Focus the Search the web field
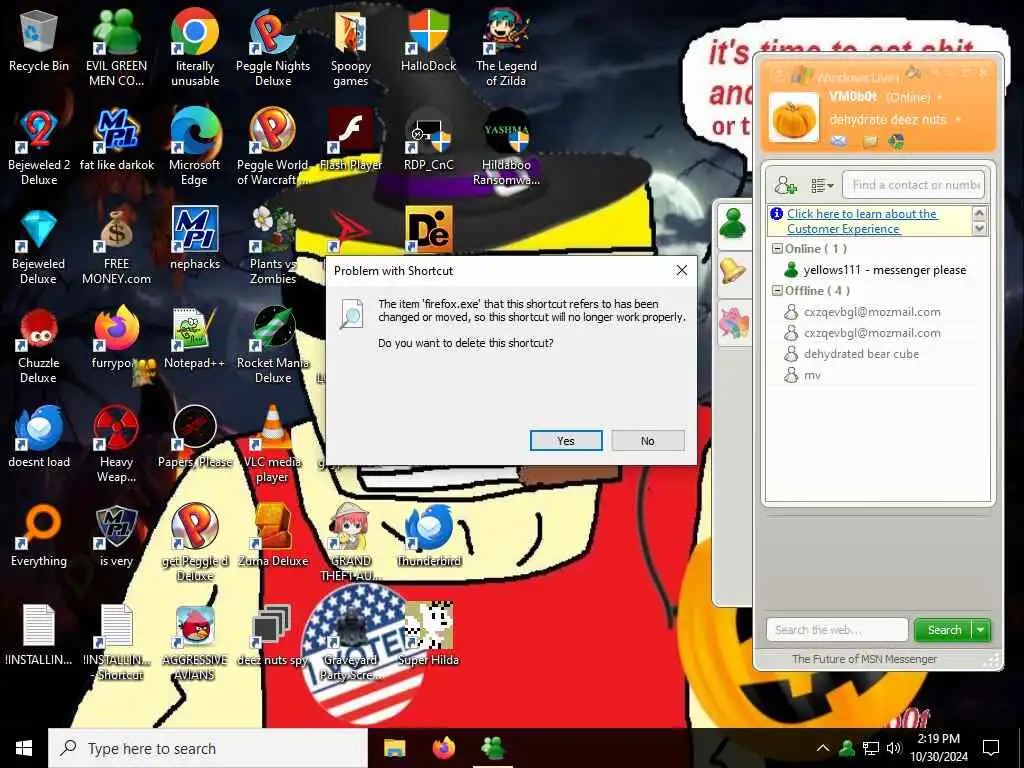 click(837, 630)
